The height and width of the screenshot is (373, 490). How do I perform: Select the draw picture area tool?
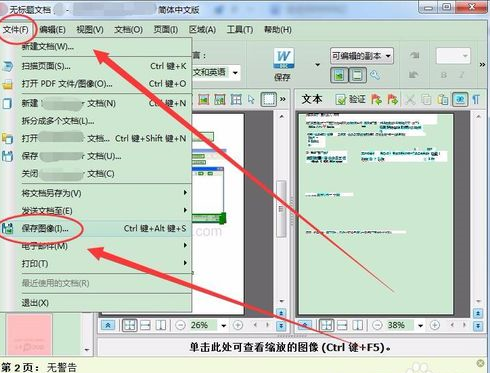[x=204, y=99]
